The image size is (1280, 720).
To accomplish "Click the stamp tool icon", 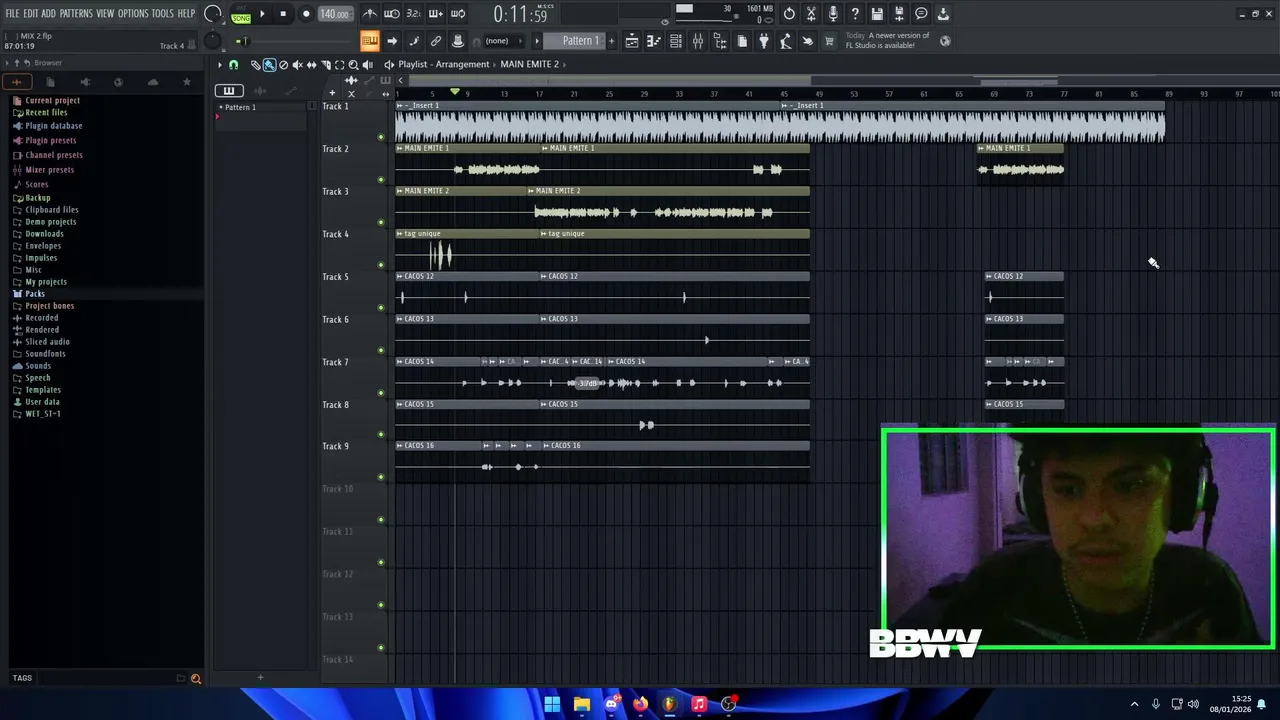I will [x=458, y=41].
